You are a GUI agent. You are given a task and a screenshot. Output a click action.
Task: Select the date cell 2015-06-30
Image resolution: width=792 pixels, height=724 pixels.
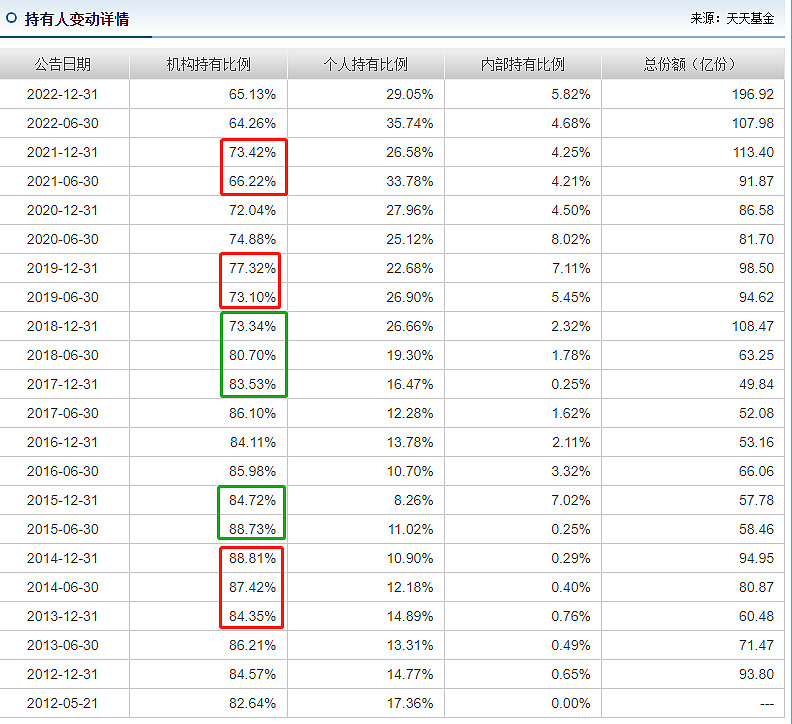(x=63, y=529)
